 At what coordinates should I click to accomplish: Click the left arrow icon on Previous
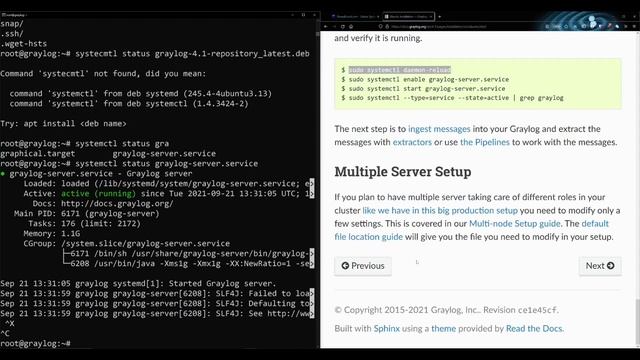point(345,266)
